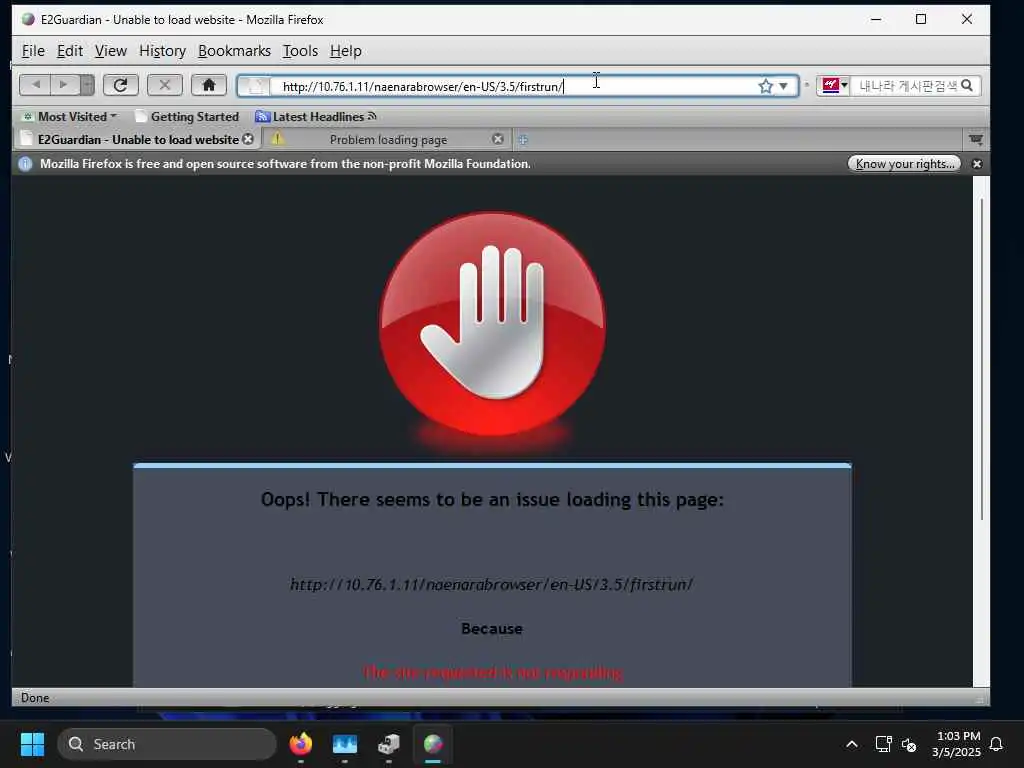
Task: Click the search magnifier icon
Action: [967, 86]
